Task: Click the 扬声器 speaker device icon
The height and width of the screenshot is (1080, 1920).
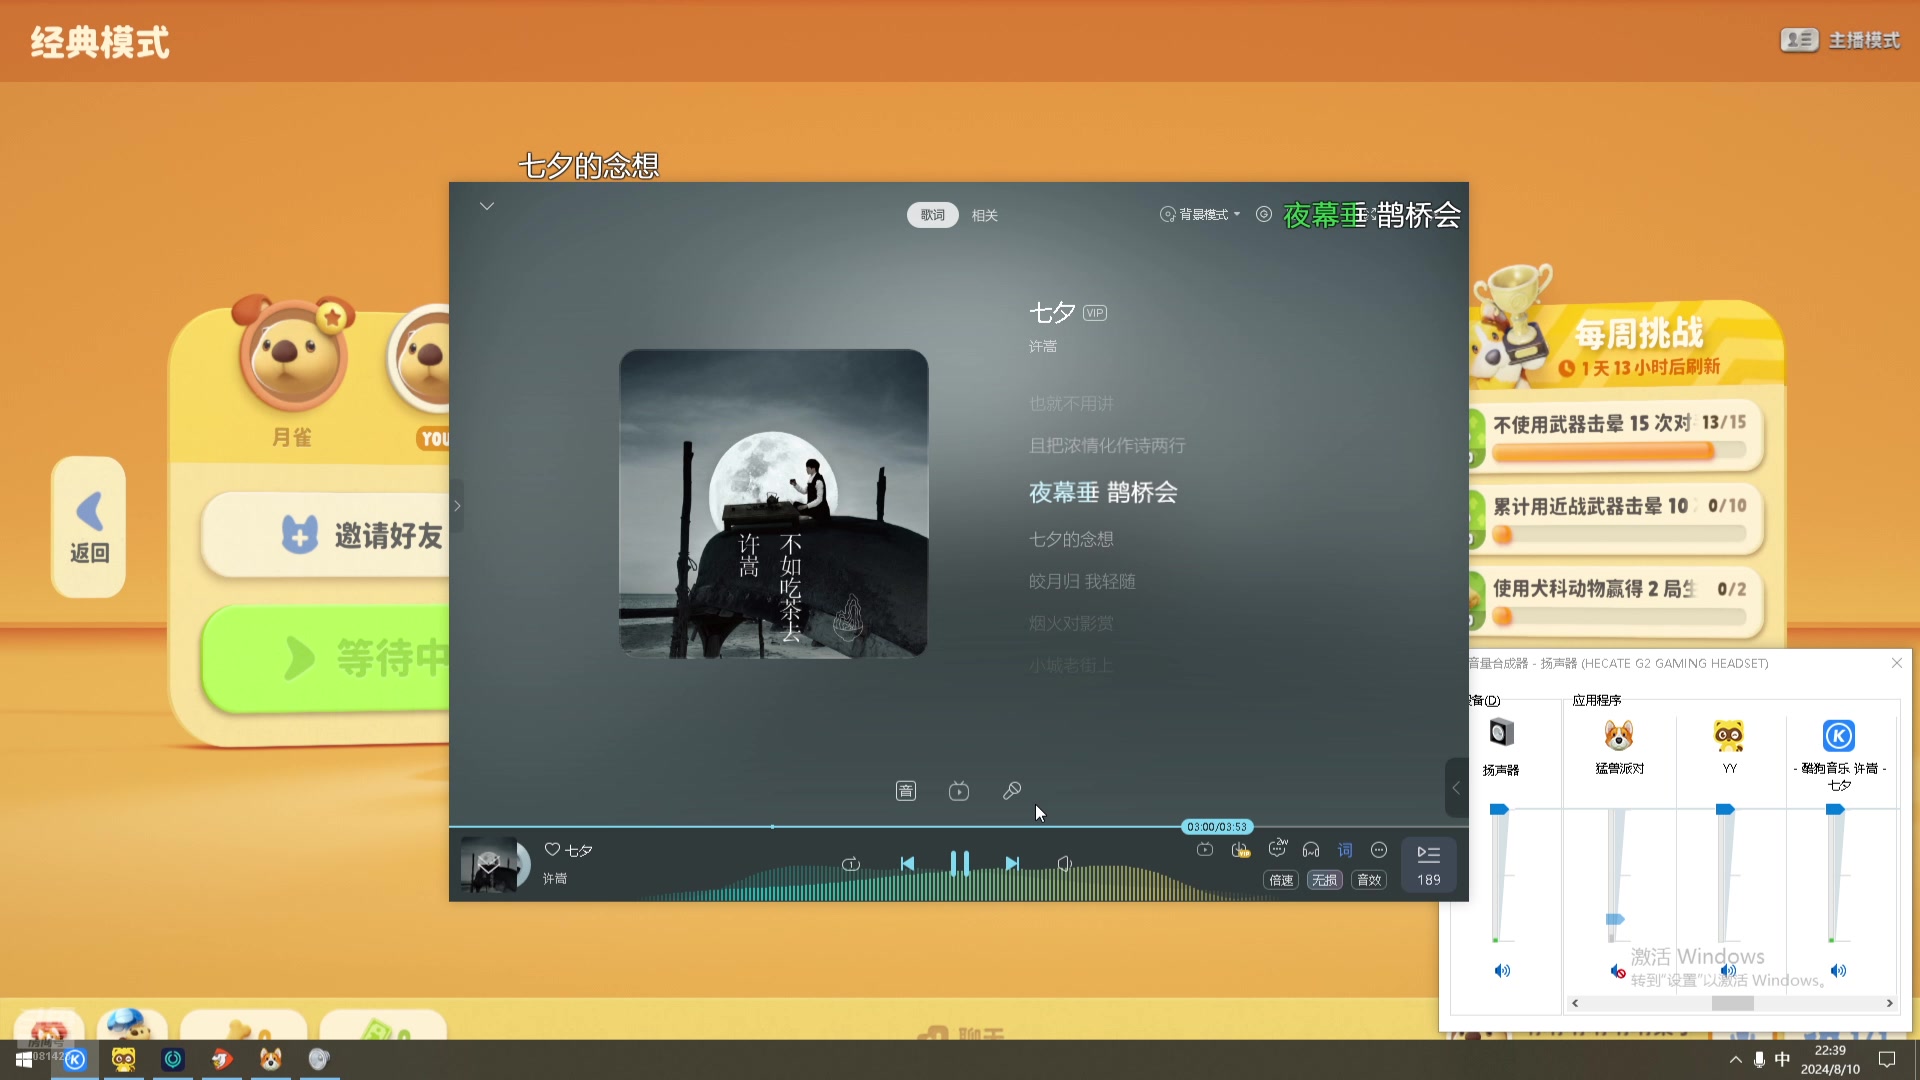Action: pyautogui.click(x=1501, y=733)
